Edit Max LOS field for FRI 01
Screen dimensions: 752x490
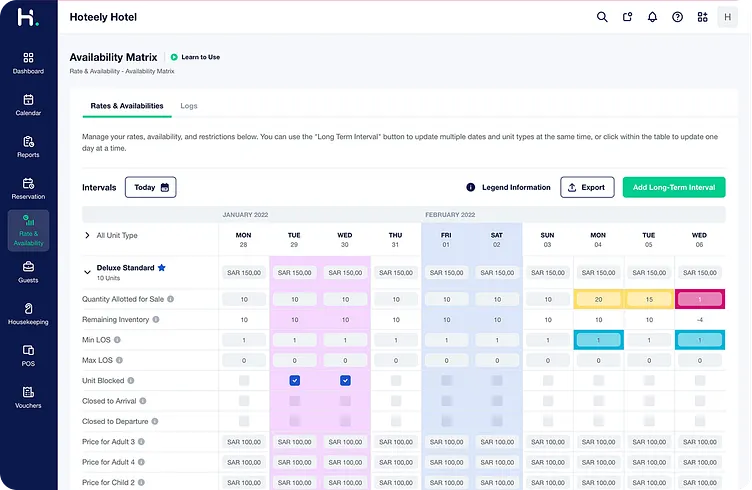click(446, 360)
